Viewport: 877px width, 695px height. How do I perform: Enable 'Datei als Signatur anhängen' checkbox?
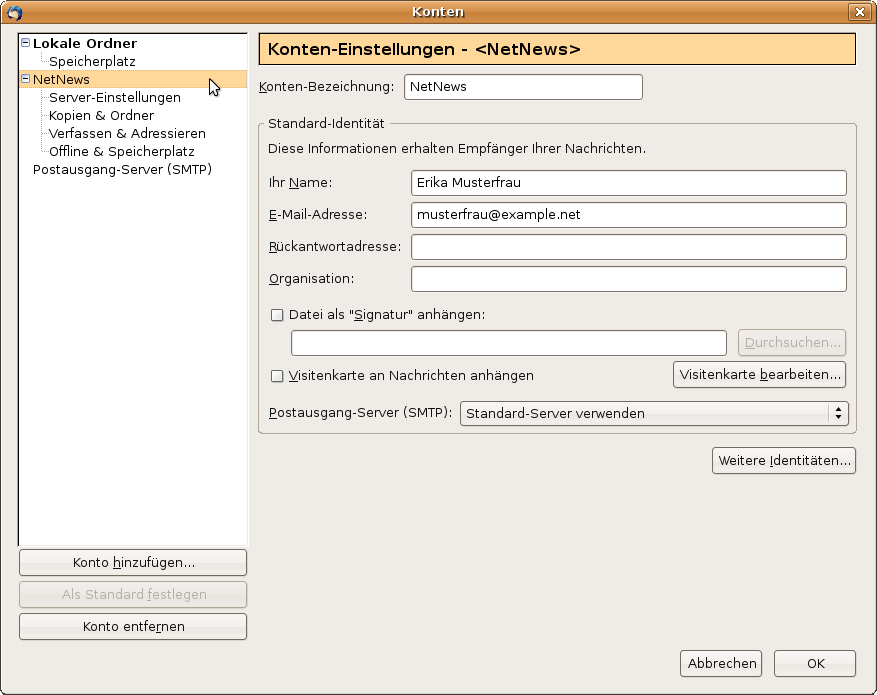coord(276,315)
